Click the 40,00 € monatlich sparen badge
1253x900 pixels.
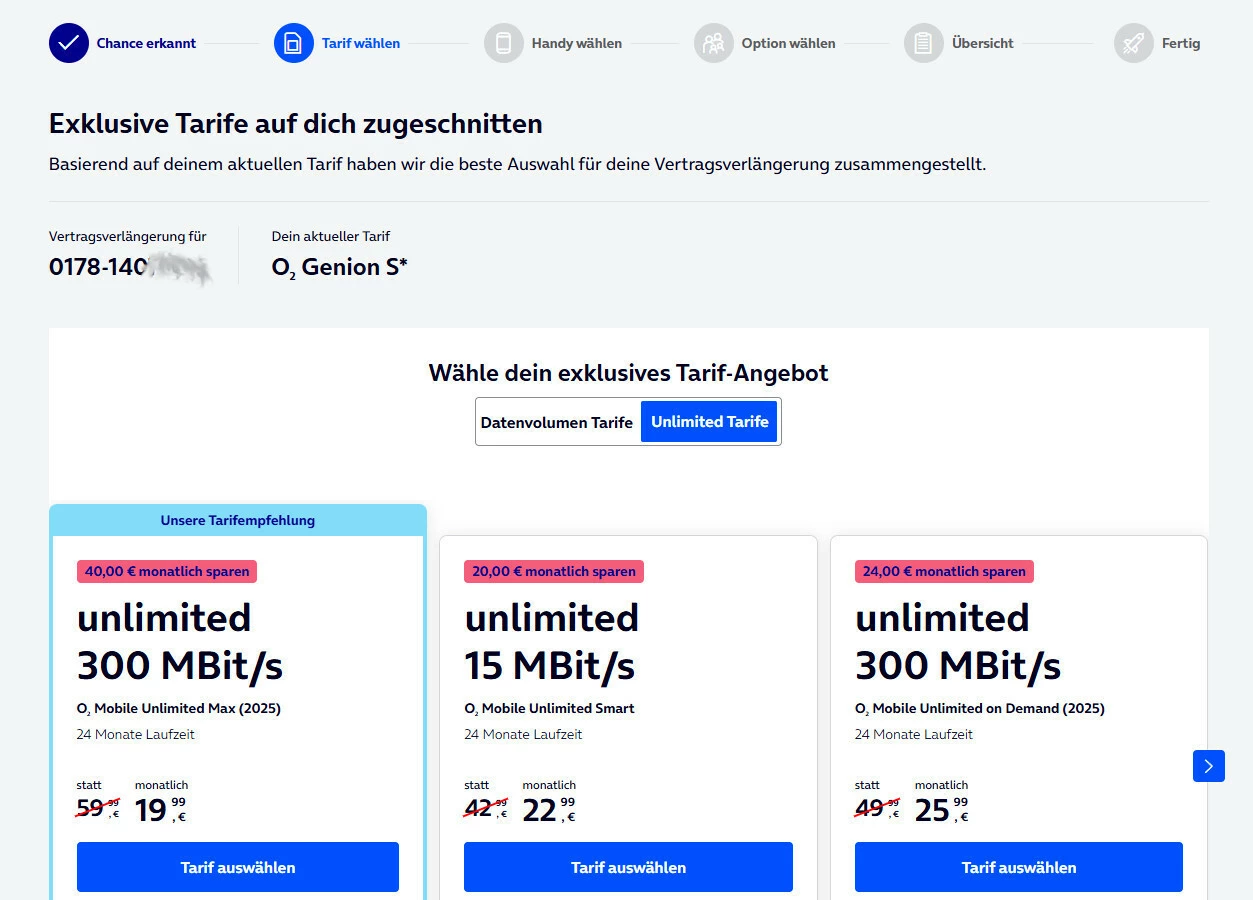(x=167, y=571)
